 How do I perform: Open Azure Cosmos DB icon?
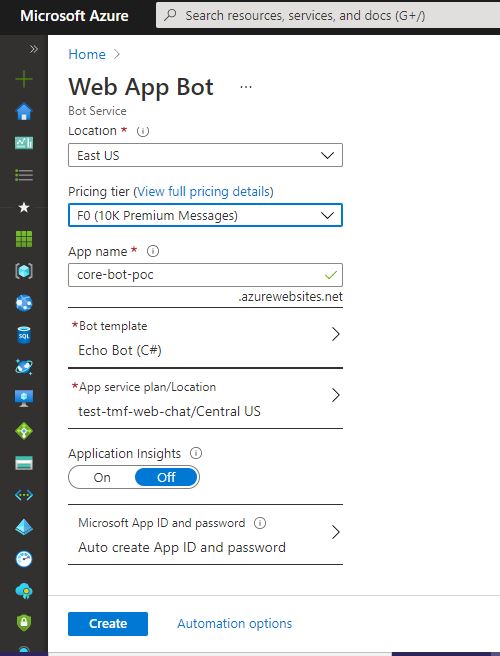tap(24, 367)
